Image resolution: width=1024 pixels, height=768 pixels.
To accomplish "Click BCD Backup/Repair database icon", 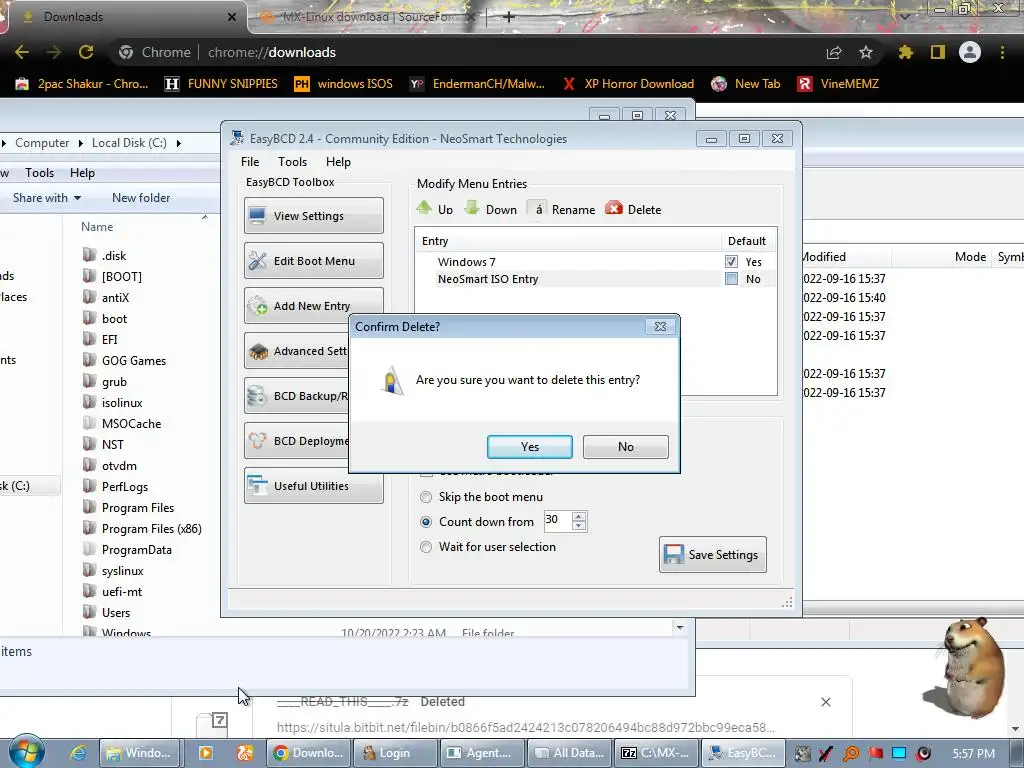I will tap(257, 396).
